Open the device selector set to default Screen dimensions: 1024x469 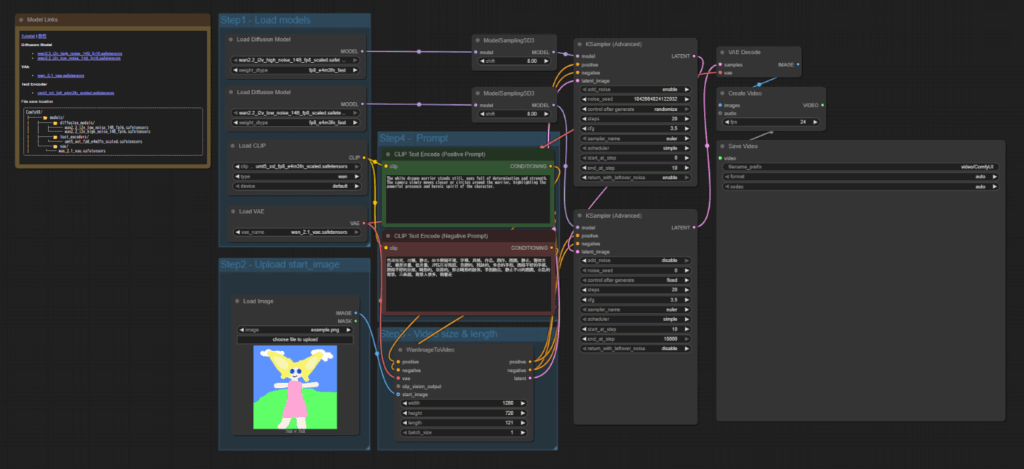(296, 186)
